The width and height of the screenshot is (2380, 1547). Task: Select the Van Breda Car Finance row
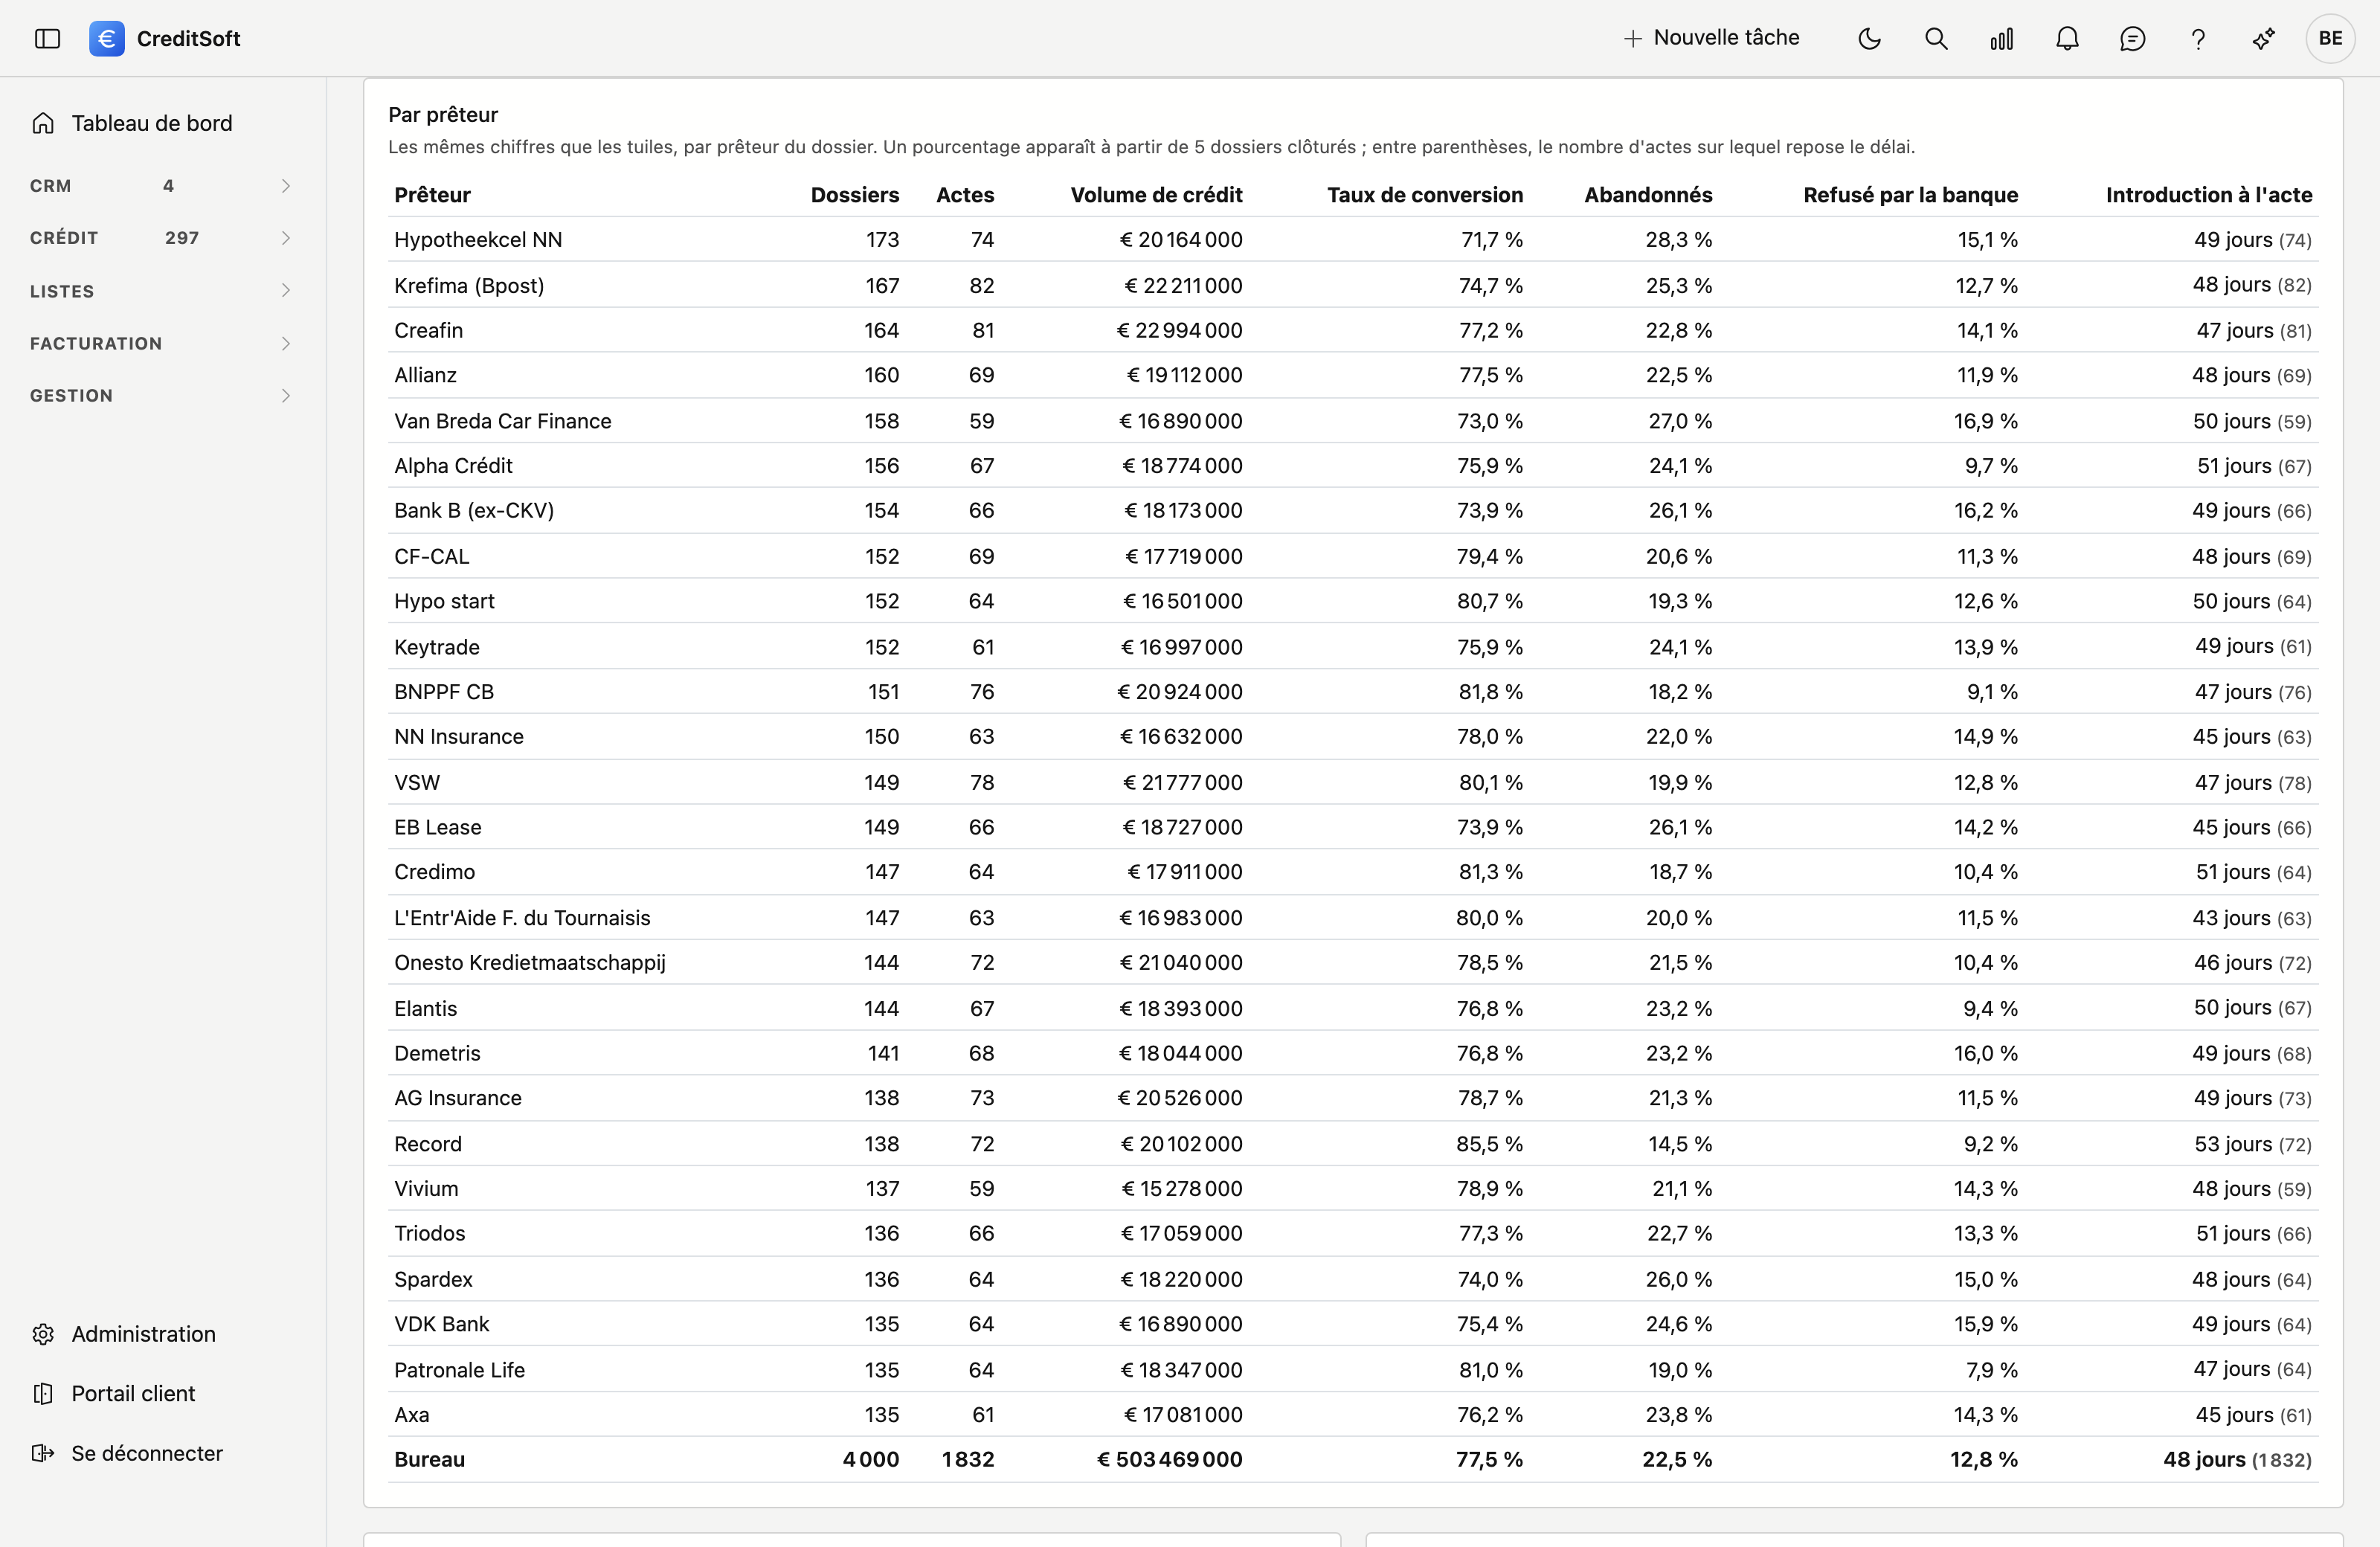point(1353,421)
